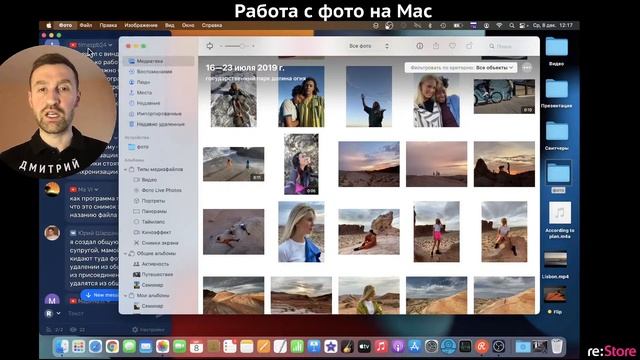Open Снимки экрана in the sidebar
This screenshot has width=640, height=360.
pyautogui.click(x=161, y=243)
